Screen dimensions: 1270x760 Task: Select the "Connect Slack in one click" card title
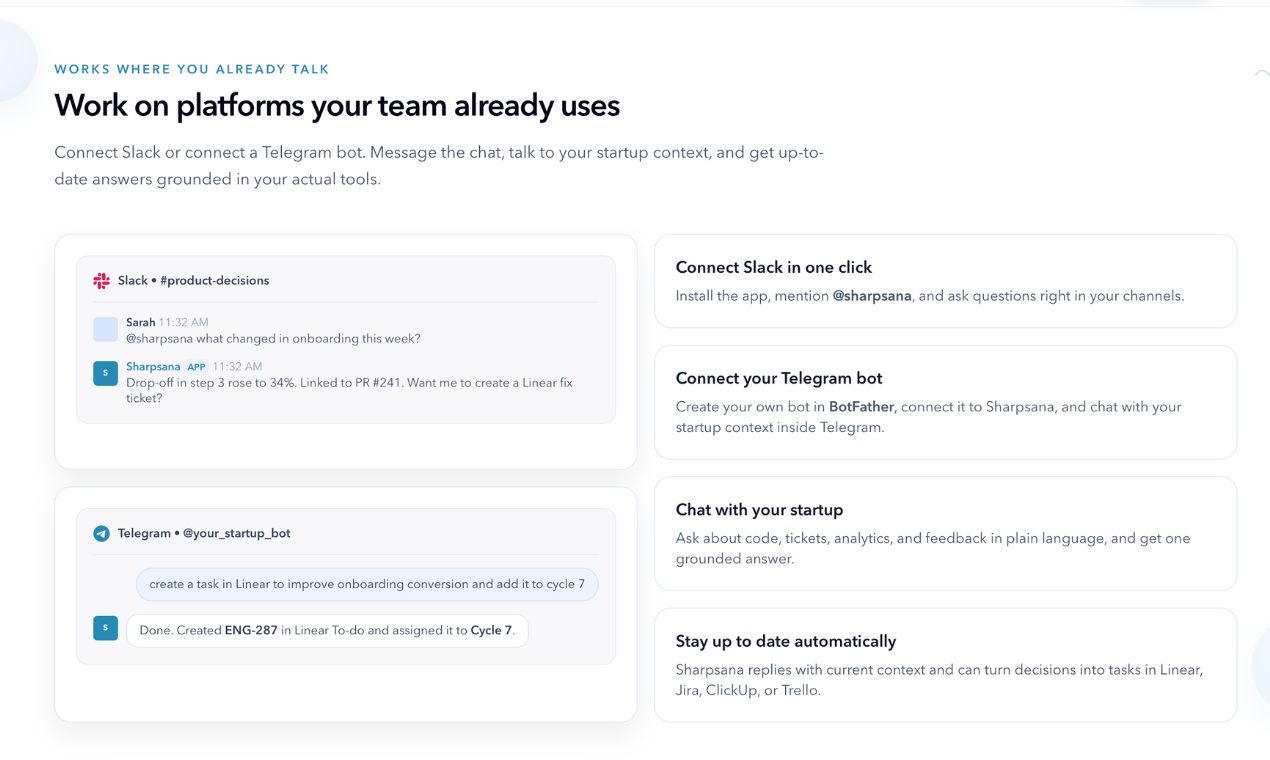pyautogui.click(x=773, y=267)
